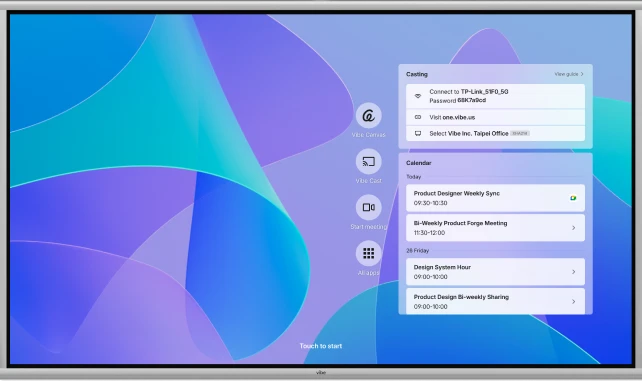
Task: Click Select Vibe Inc. Taipei Office row
Action: click(495, 133)
